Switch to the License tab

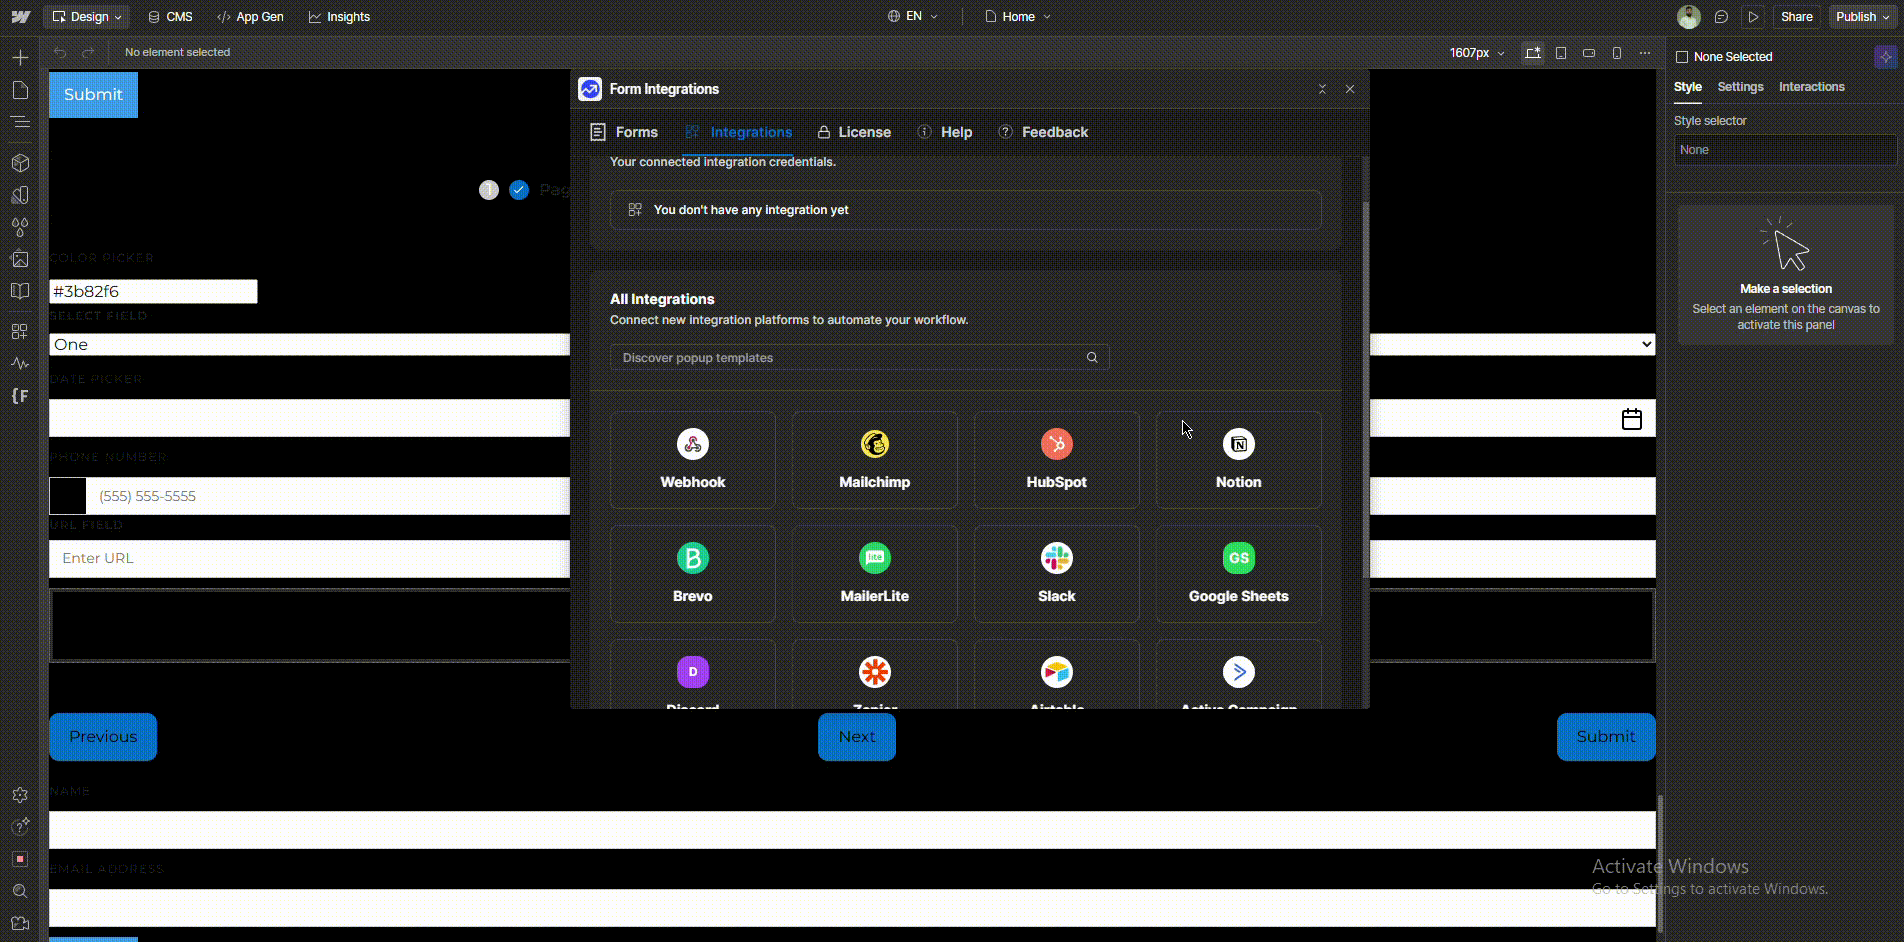pos(854,132)
